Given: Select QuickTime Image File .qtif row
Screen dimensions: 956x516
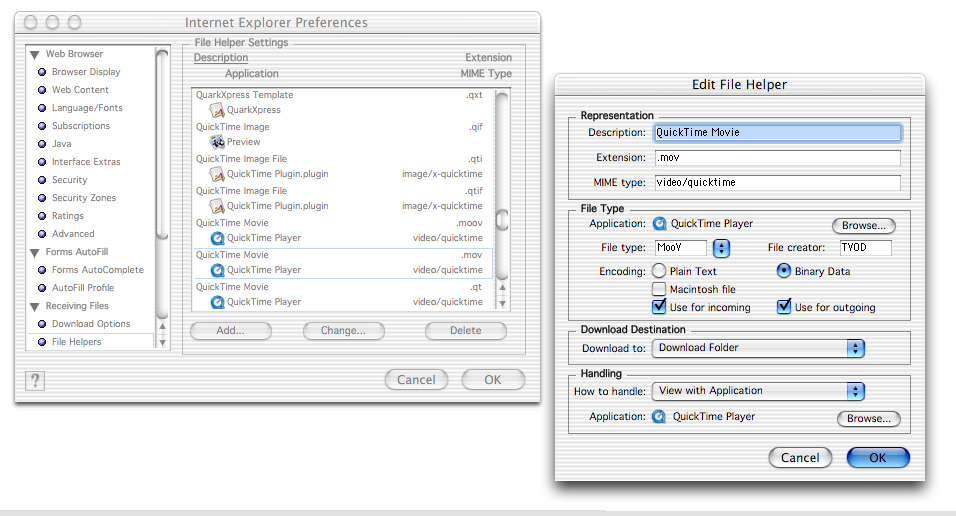Looking at the screenshot, I should click(x=342, y=198).
